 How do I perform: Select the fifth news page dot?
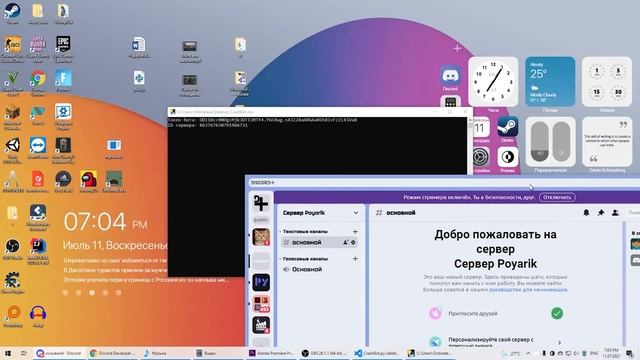pos(118,293)
